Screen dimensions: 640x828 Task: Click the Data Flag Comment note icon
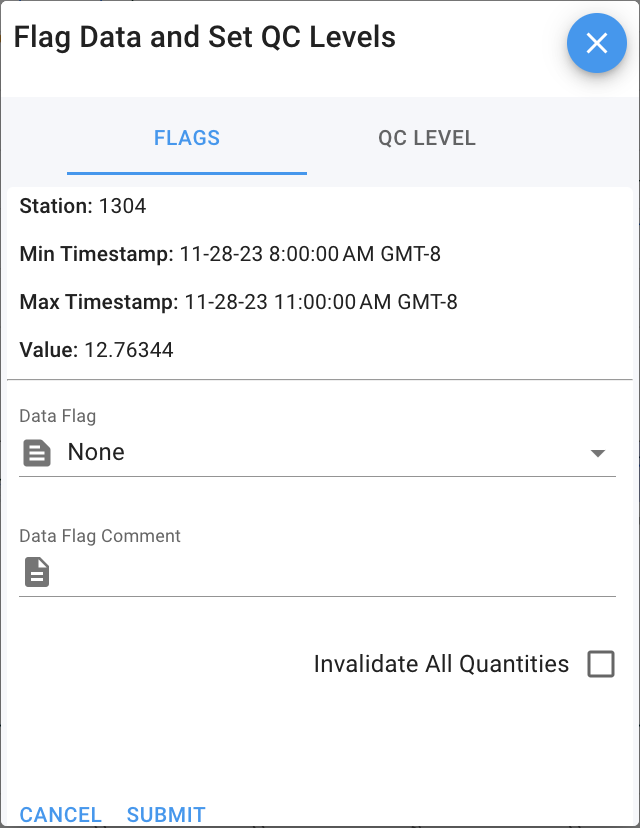36,572
